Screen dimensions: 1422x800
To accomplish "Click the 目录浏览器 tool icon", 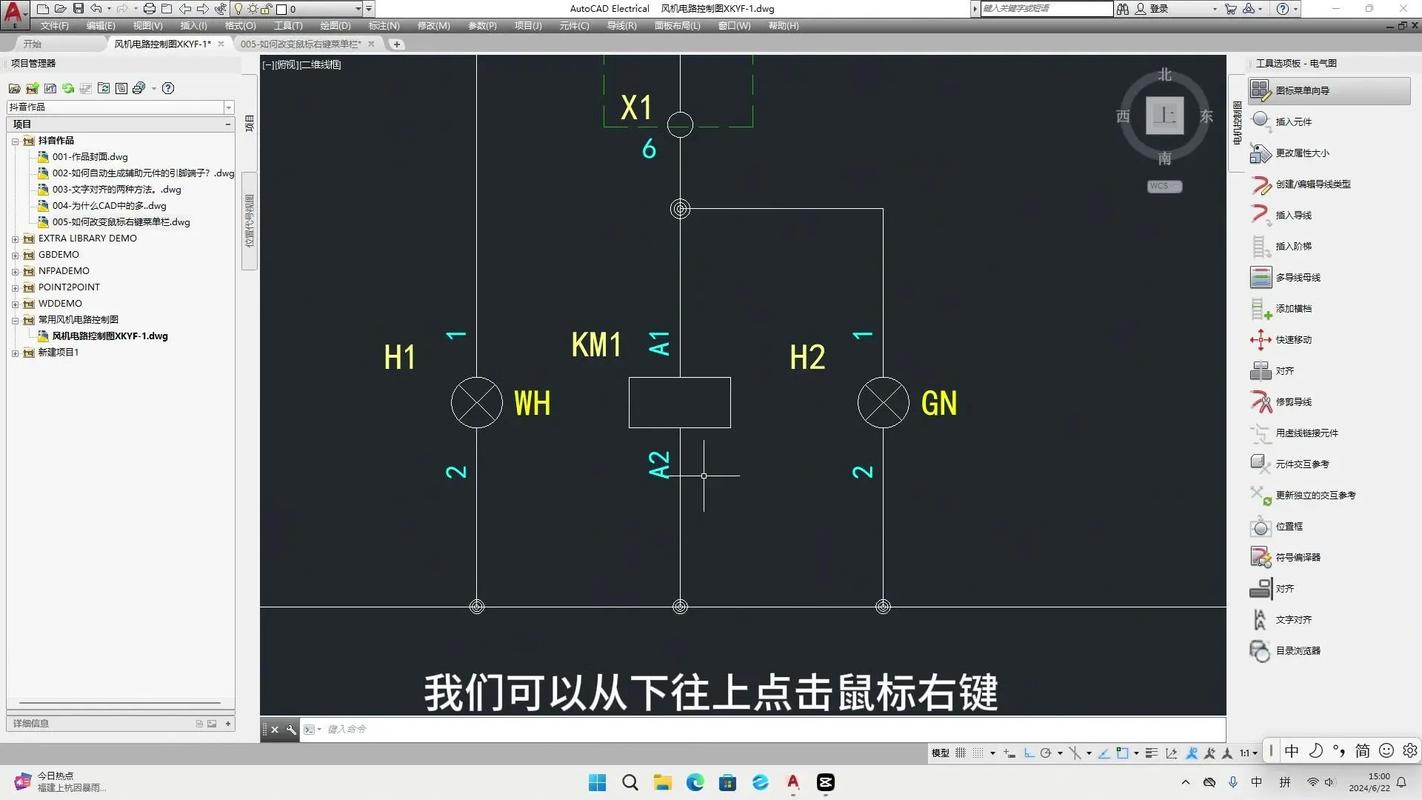I will tap(1260, 651).
